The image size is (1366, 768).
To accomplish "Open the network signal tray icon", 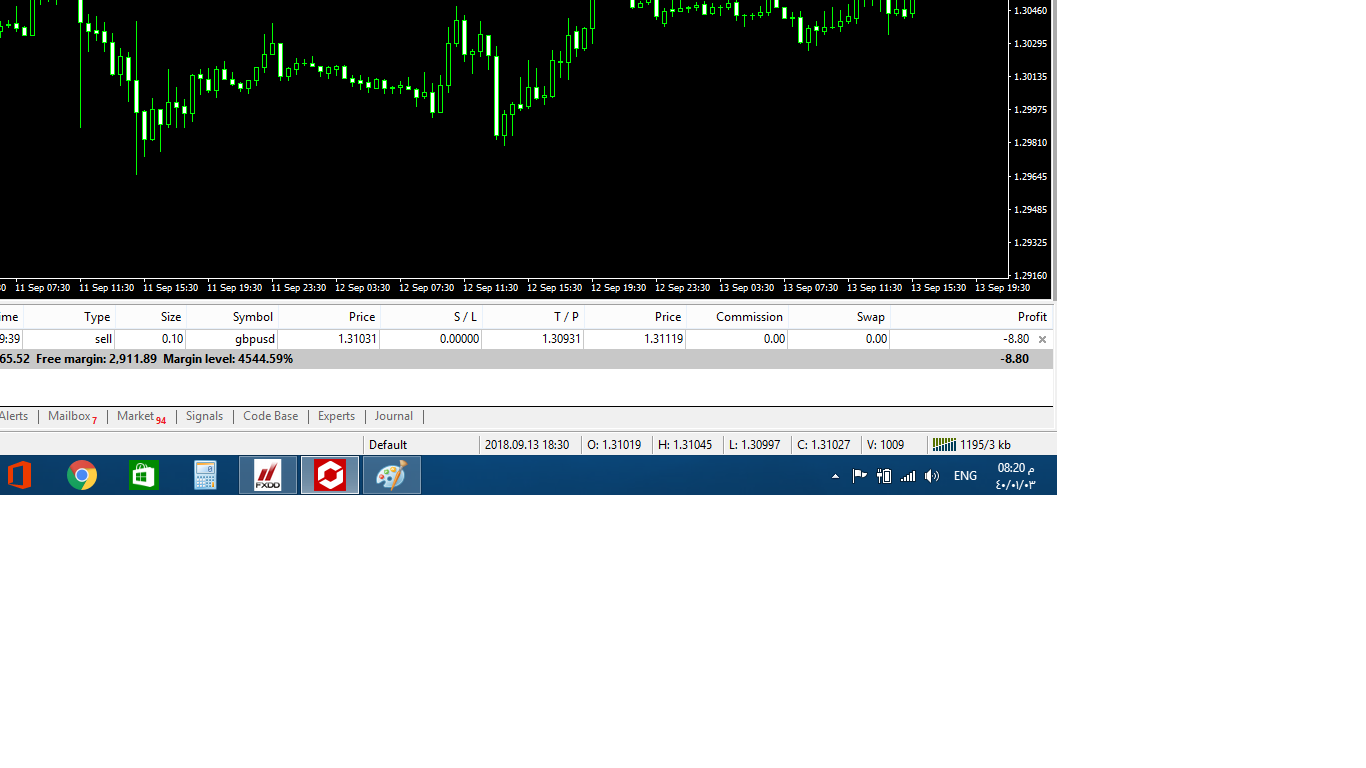I will (x=908, y=476).
